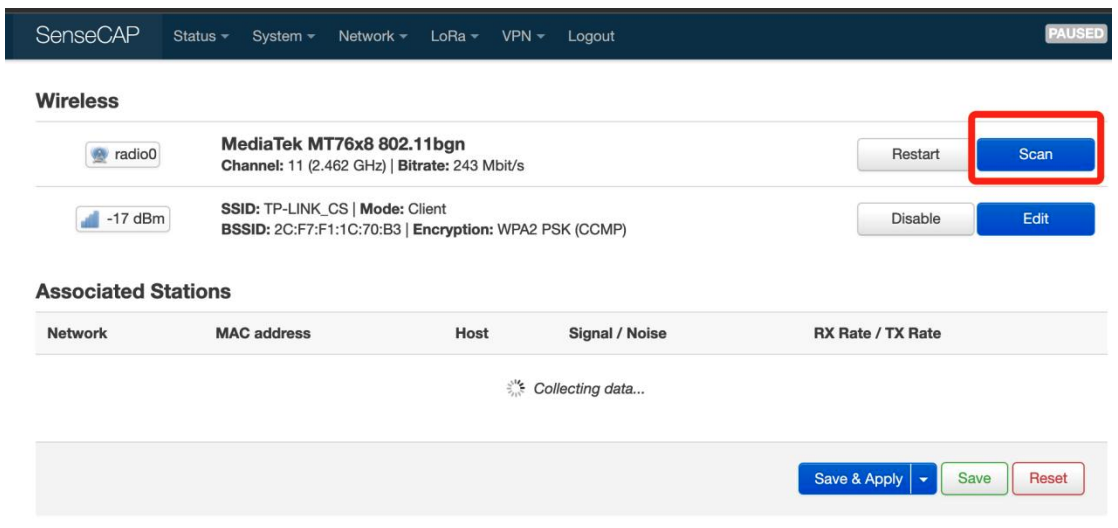Viewport: 1118px width, 528px height.
Task: Restart the radio0 wireless device
Action: coord(916,155)
